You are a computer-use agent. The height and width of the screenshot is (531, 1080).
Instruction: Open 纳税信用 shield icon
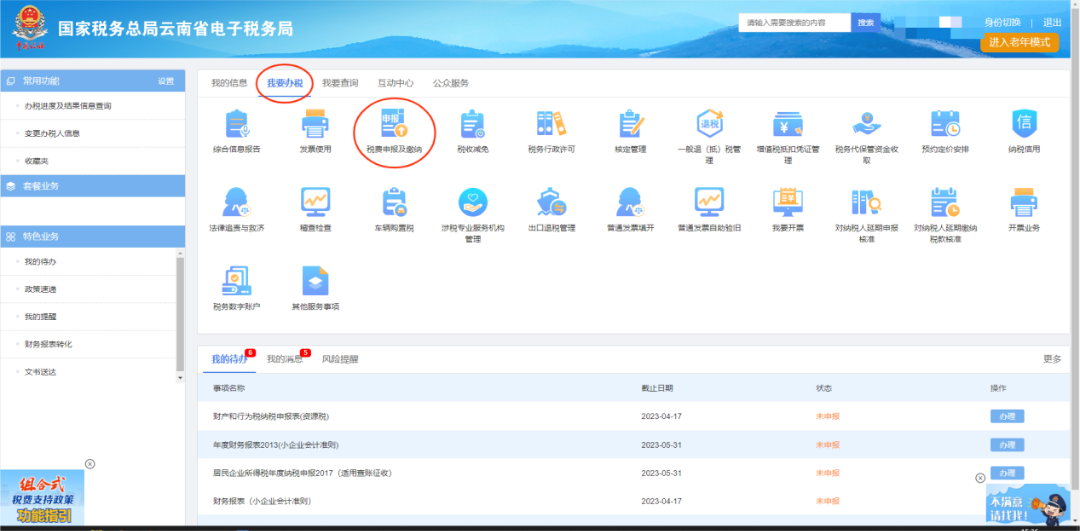(1024, 124)
